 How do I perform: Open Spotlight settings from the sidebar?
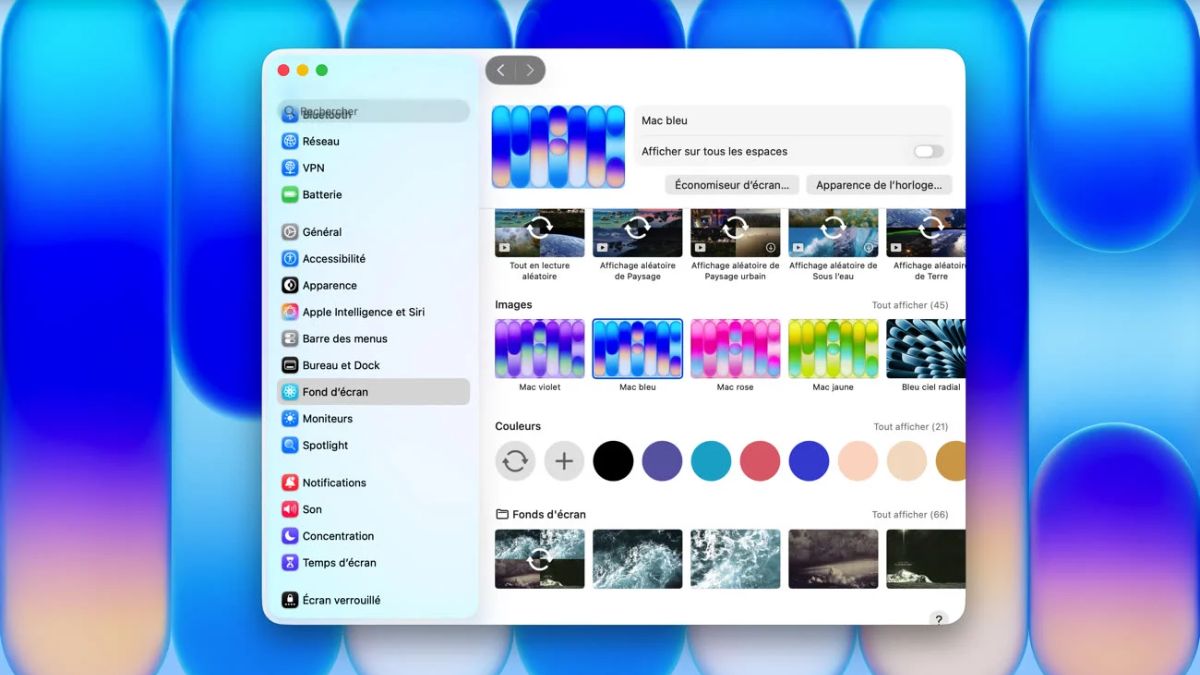pos(289,445)
